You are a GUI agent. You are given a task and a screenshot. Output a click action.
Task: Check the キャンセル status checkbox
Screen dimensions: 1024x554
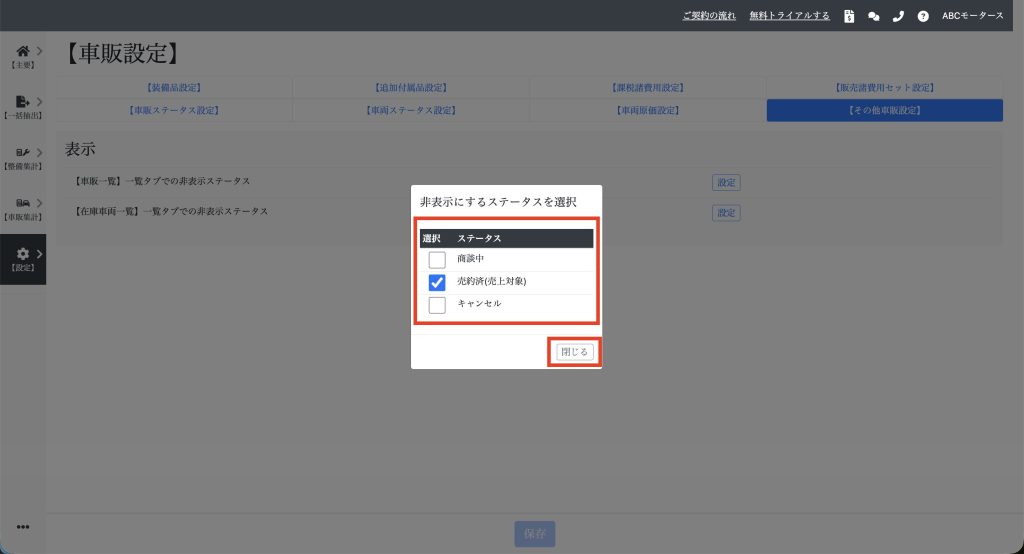coord(437,305)
